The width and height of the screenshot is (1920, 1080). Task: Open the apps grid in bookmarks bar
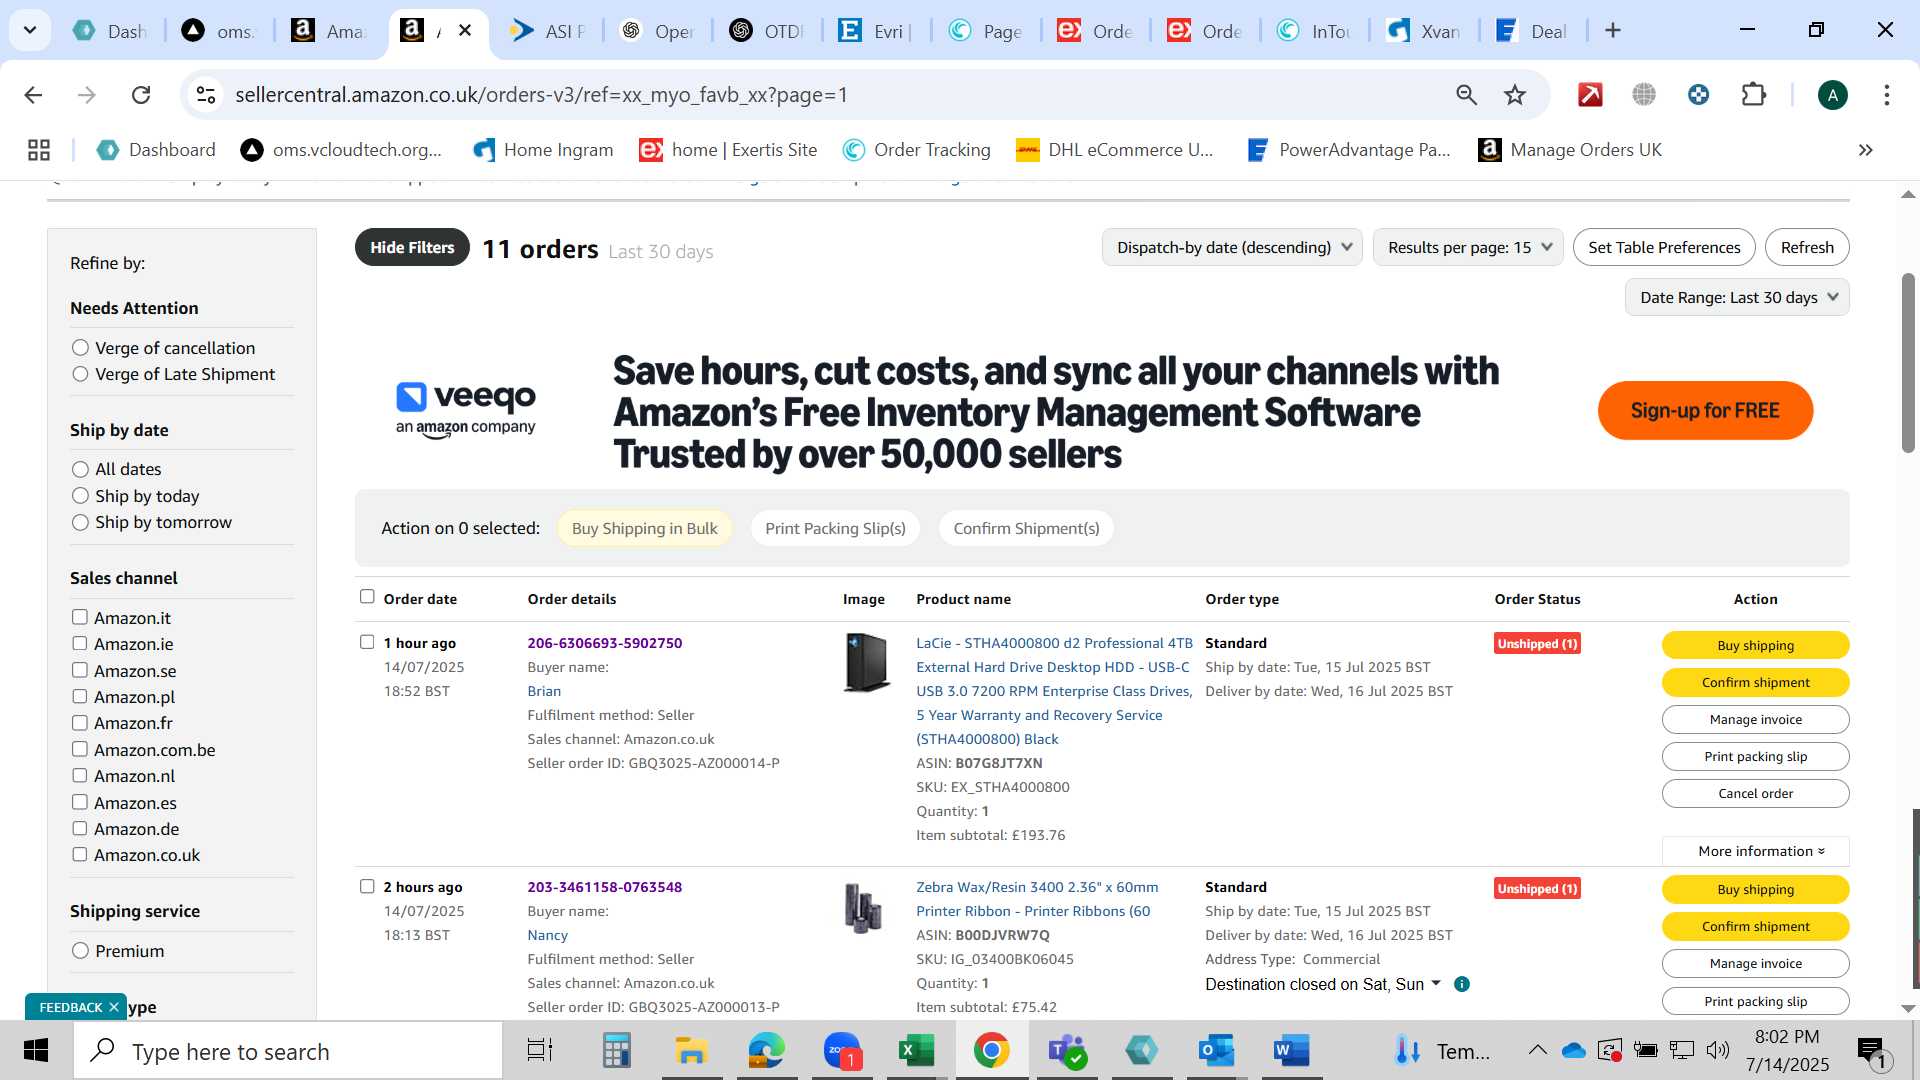click(39, 150)
